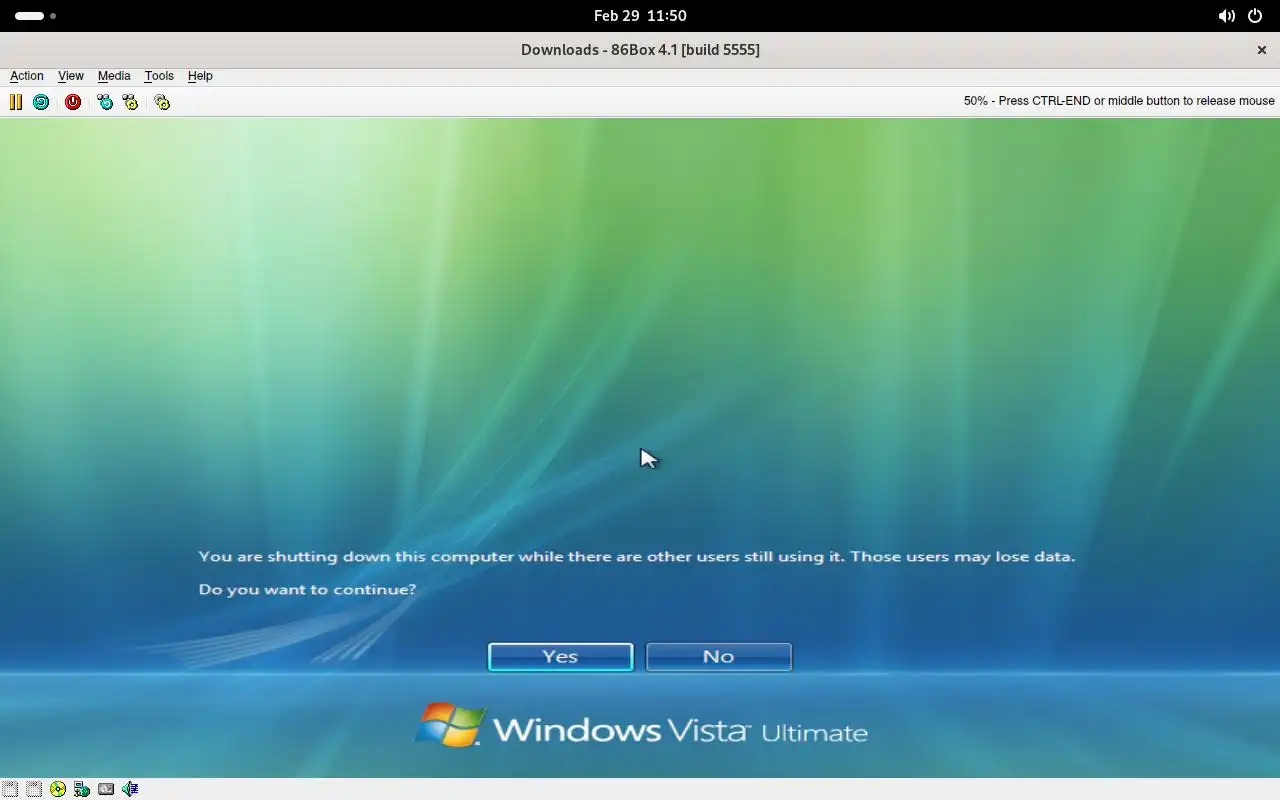Cancel shutdown with No button
The image size is (1280, 800).
pyautogui.click(x=719, y=657)
